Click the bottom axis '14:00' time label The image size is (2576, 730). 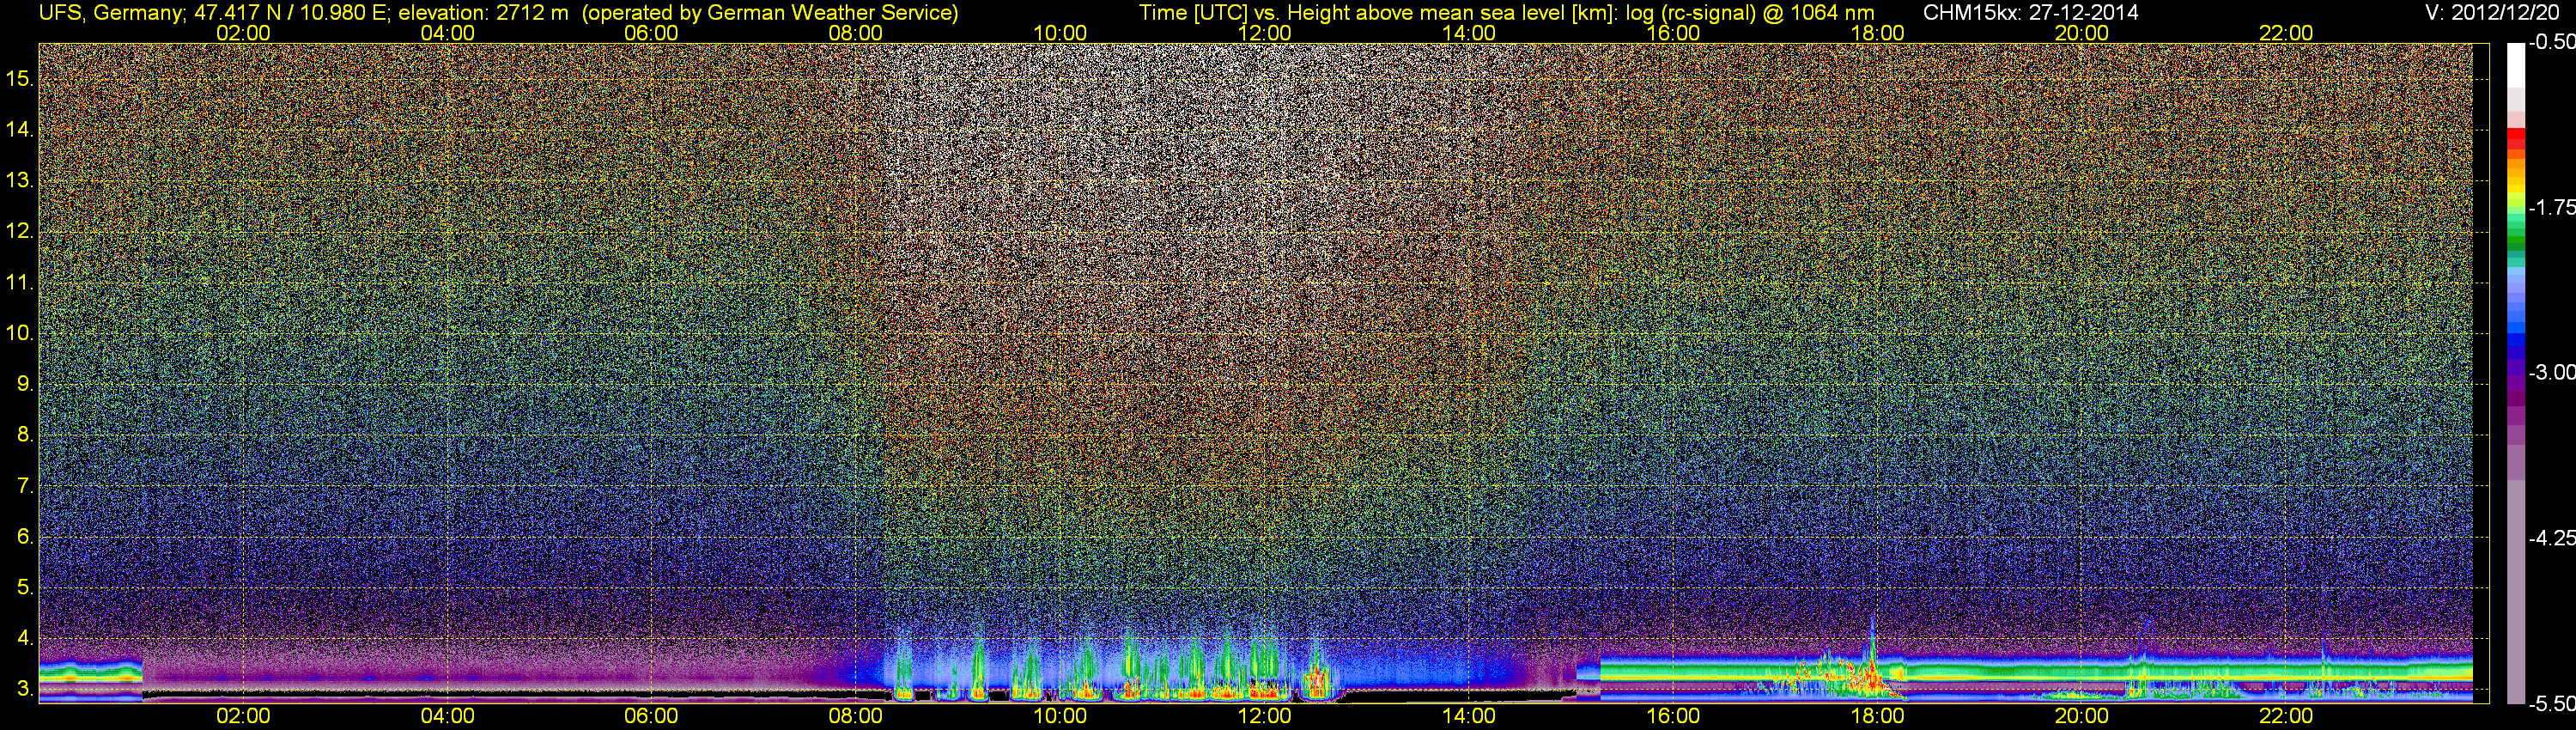pos(1469,716)
